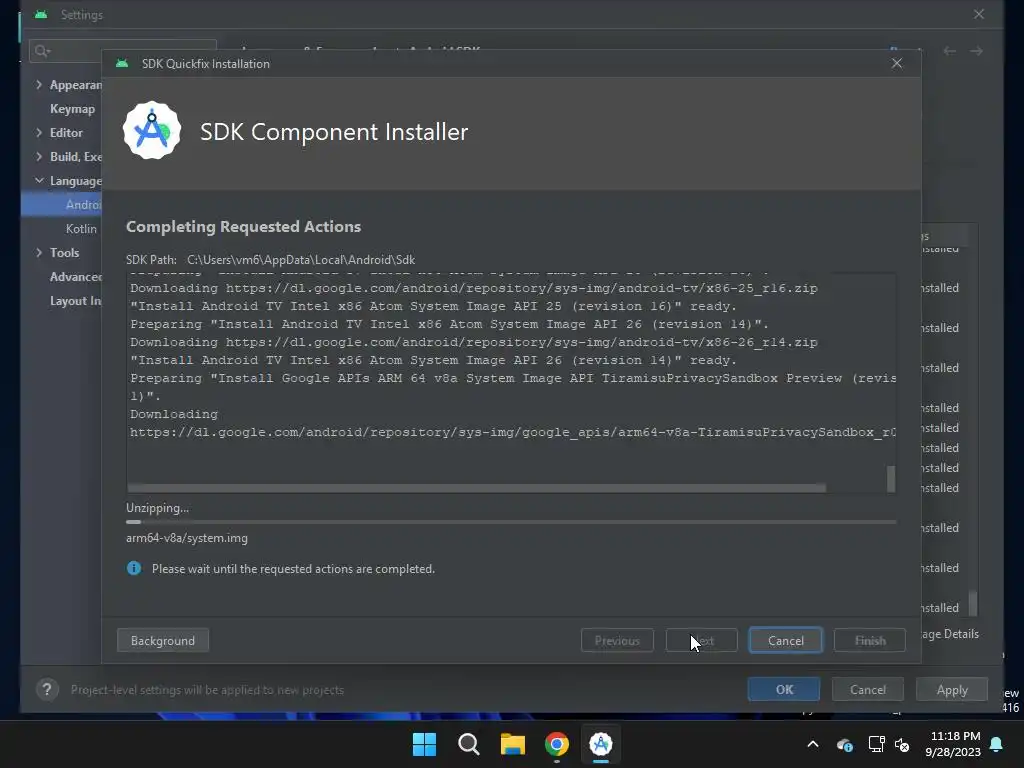Image resolution: width=1024 pixels, height=768 pixels.
Task: Click the 'Completing Requested Actions' heading
Action: [x=244, y=227]
